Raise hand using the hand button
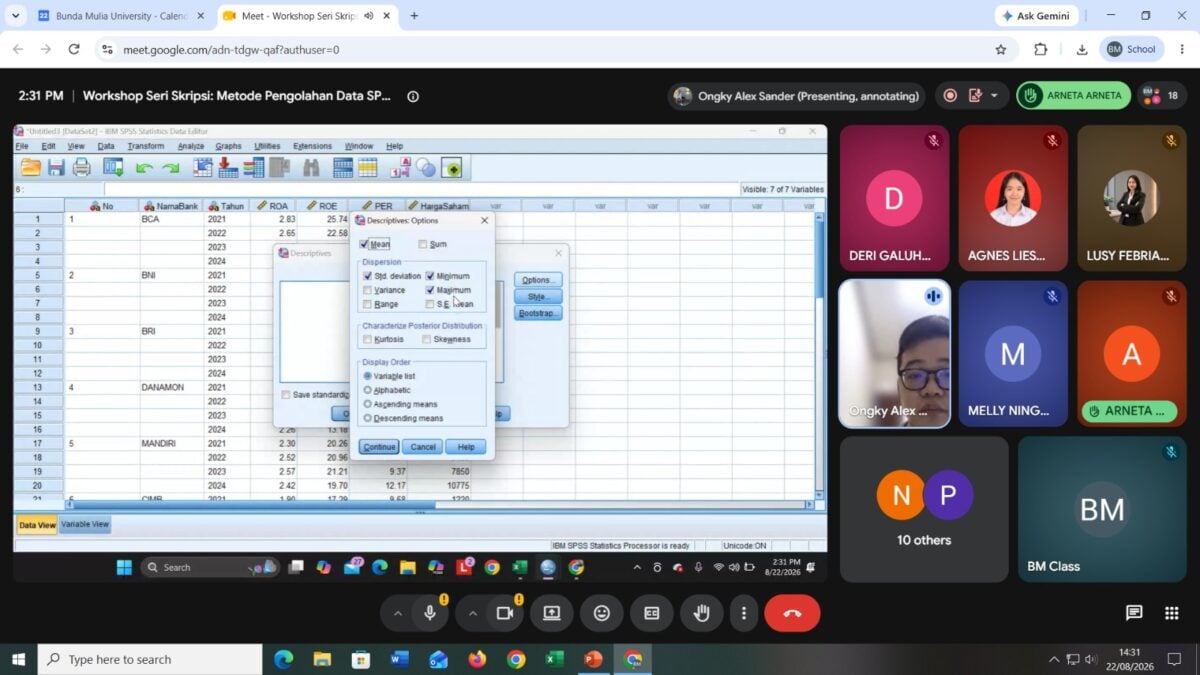The width and height of the screenshot is (1200, 675). (x=702, y=613)
